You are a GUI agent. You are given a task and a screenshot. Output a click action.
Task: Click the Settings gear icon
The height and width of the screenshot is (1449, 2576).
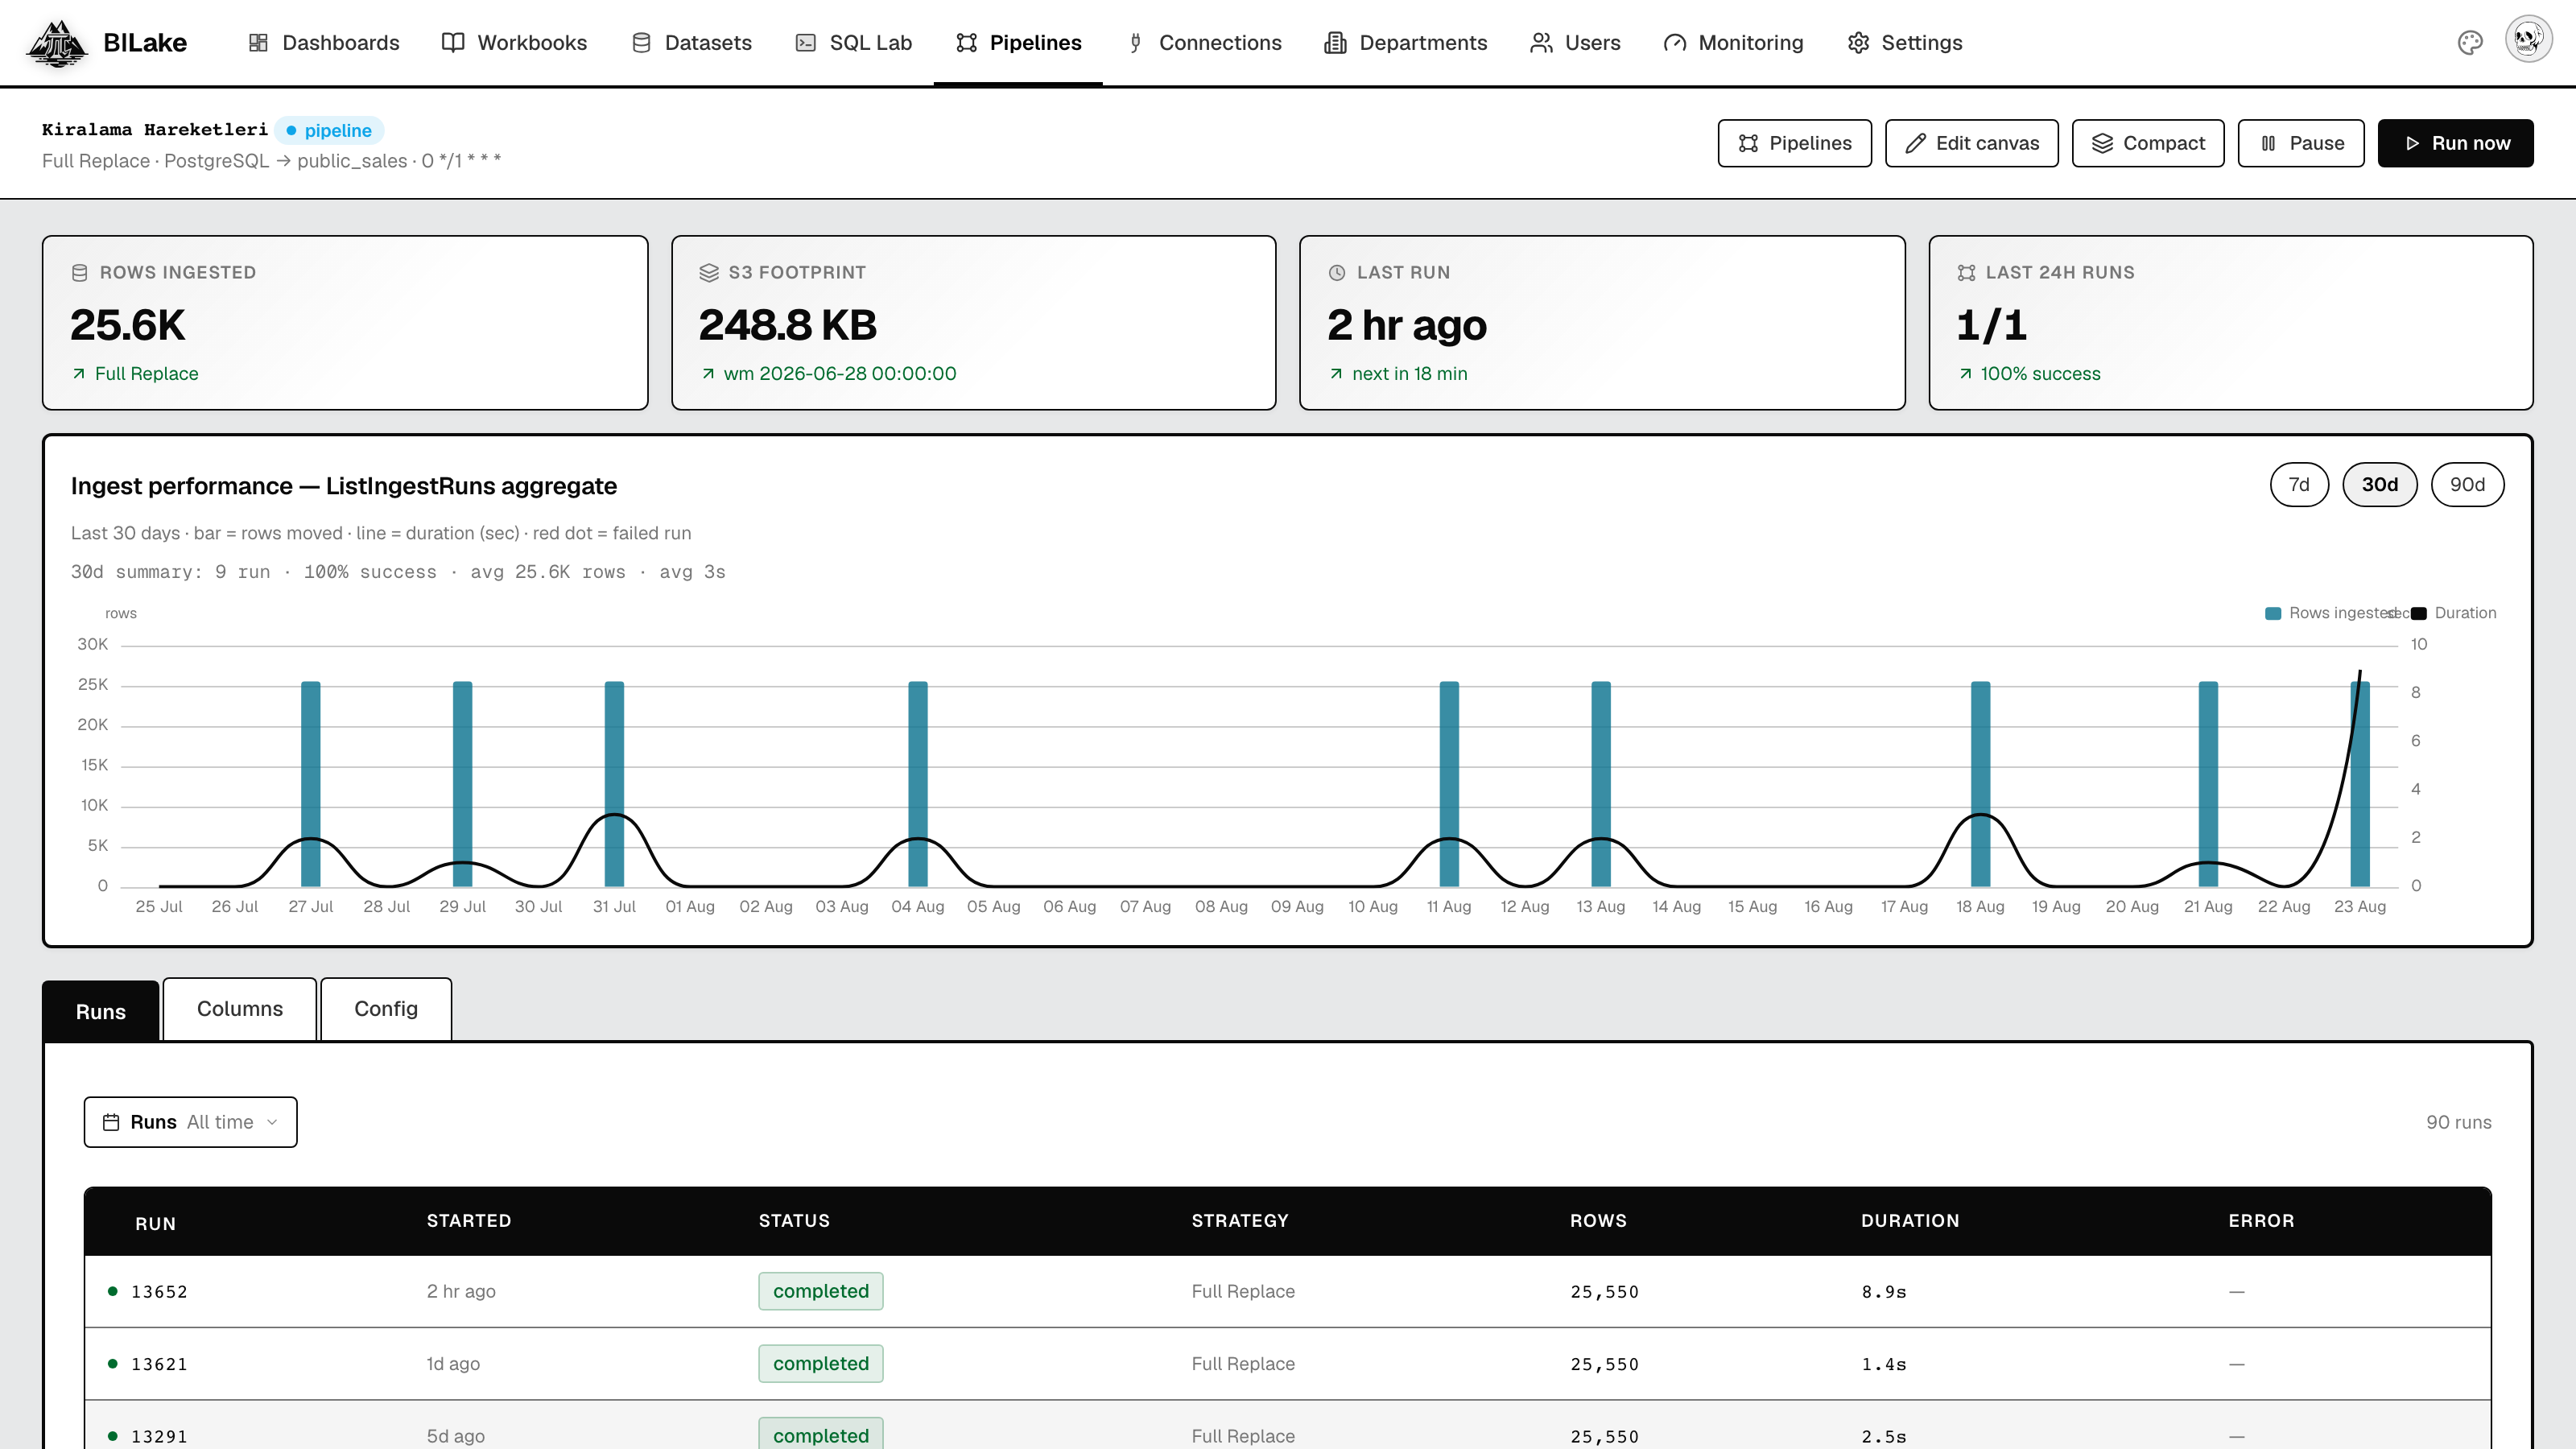[1858, 43]
